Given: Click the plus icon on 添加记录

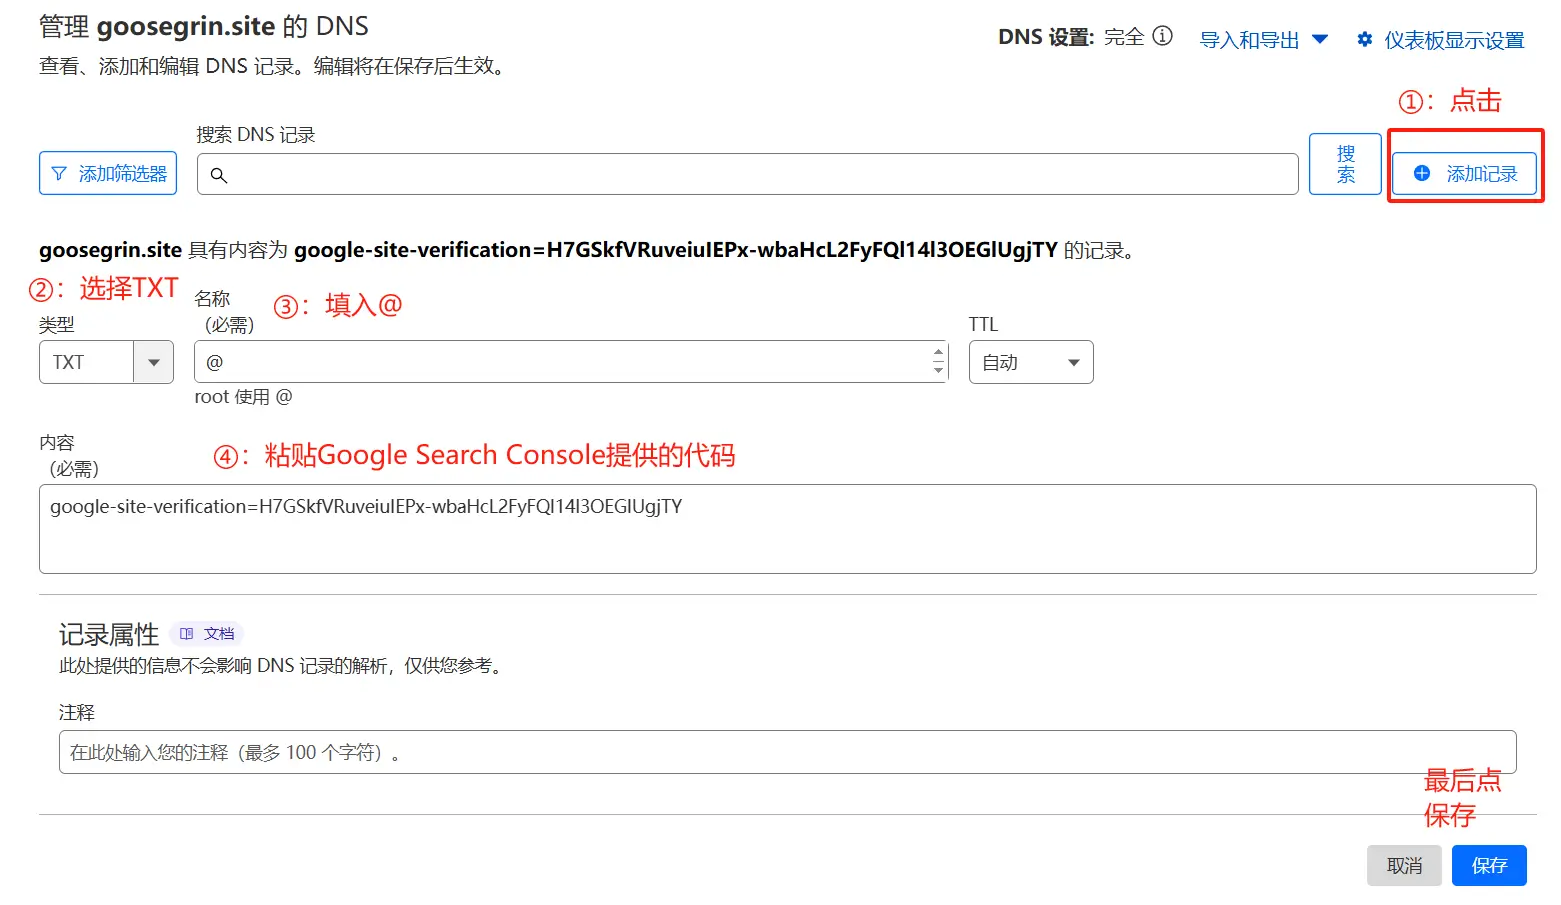Looking at the screenshot, I should click(1422, 173).
